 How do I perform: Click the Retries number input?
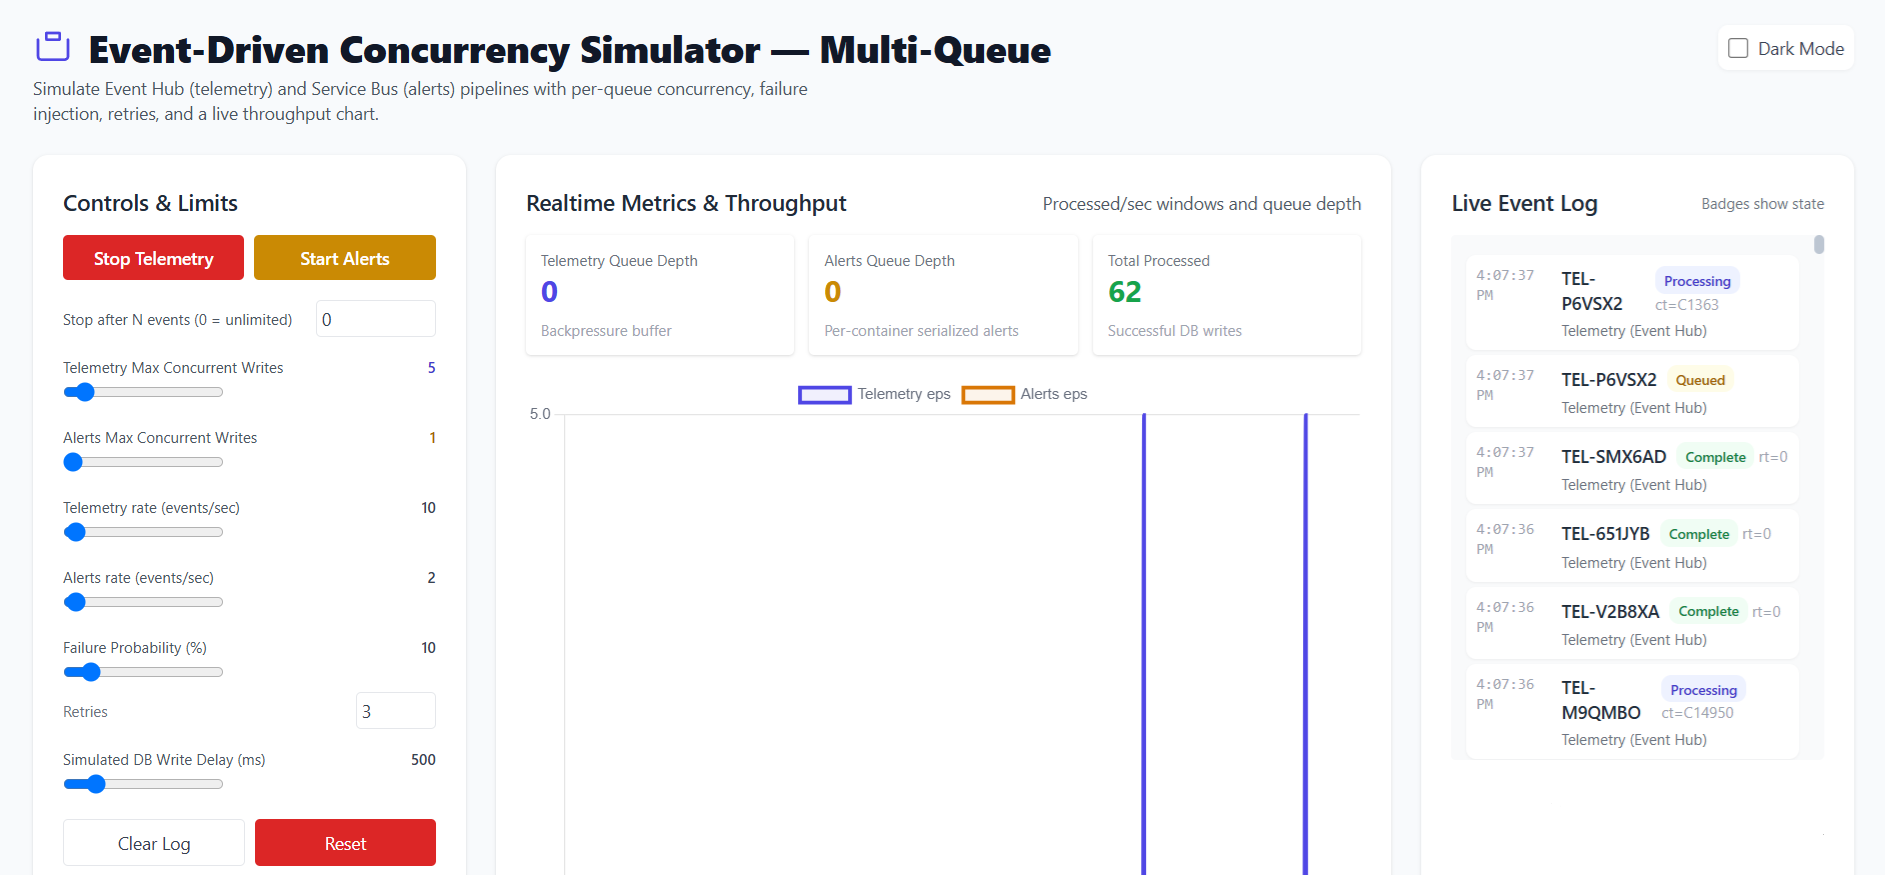coord(396,711)
